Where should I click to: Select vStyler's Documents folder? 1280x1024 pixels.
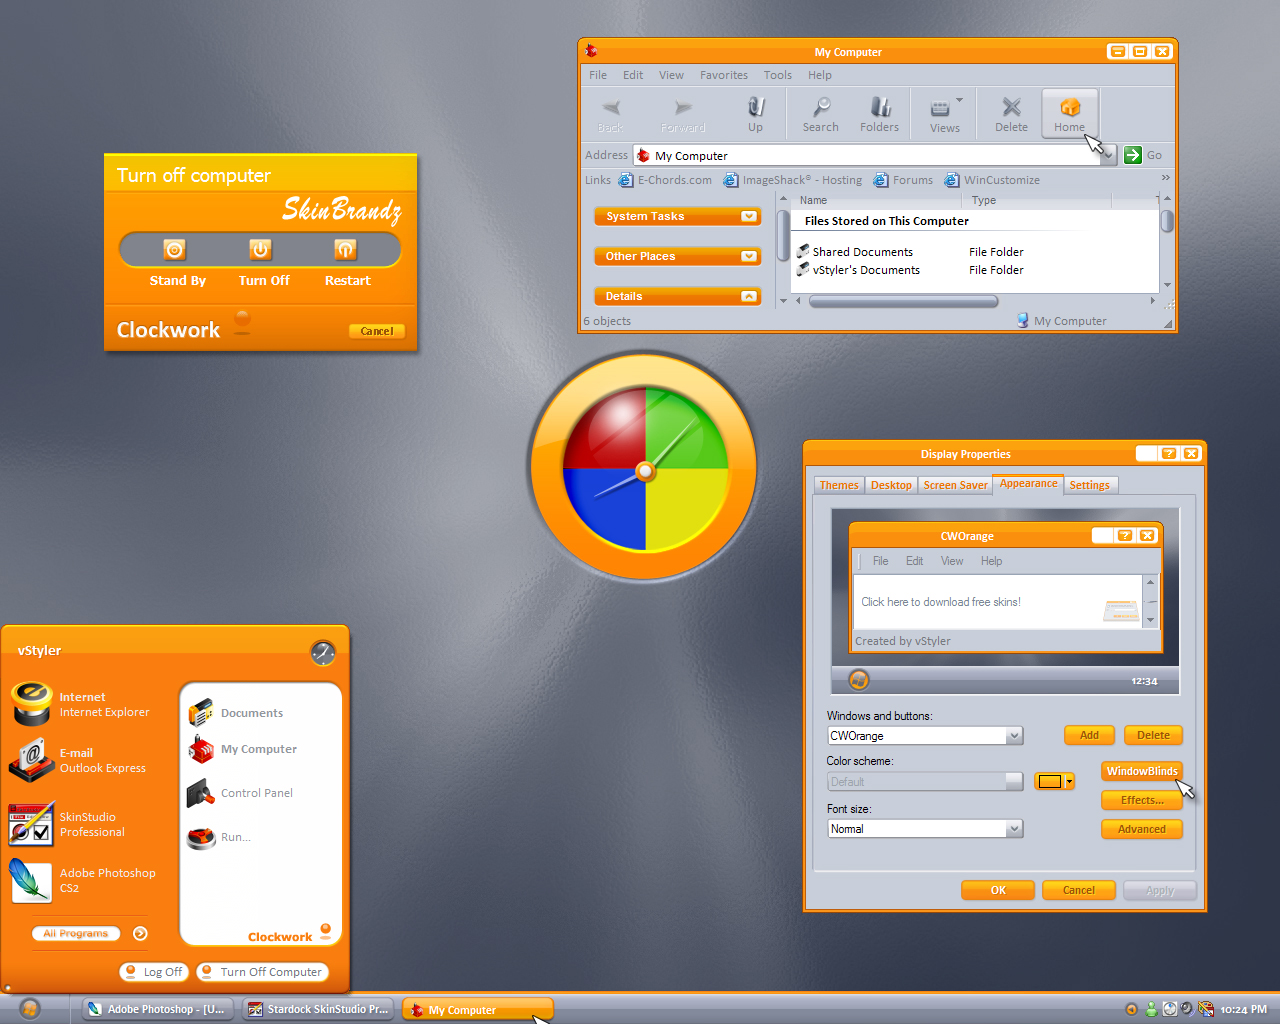coord(858,270)
